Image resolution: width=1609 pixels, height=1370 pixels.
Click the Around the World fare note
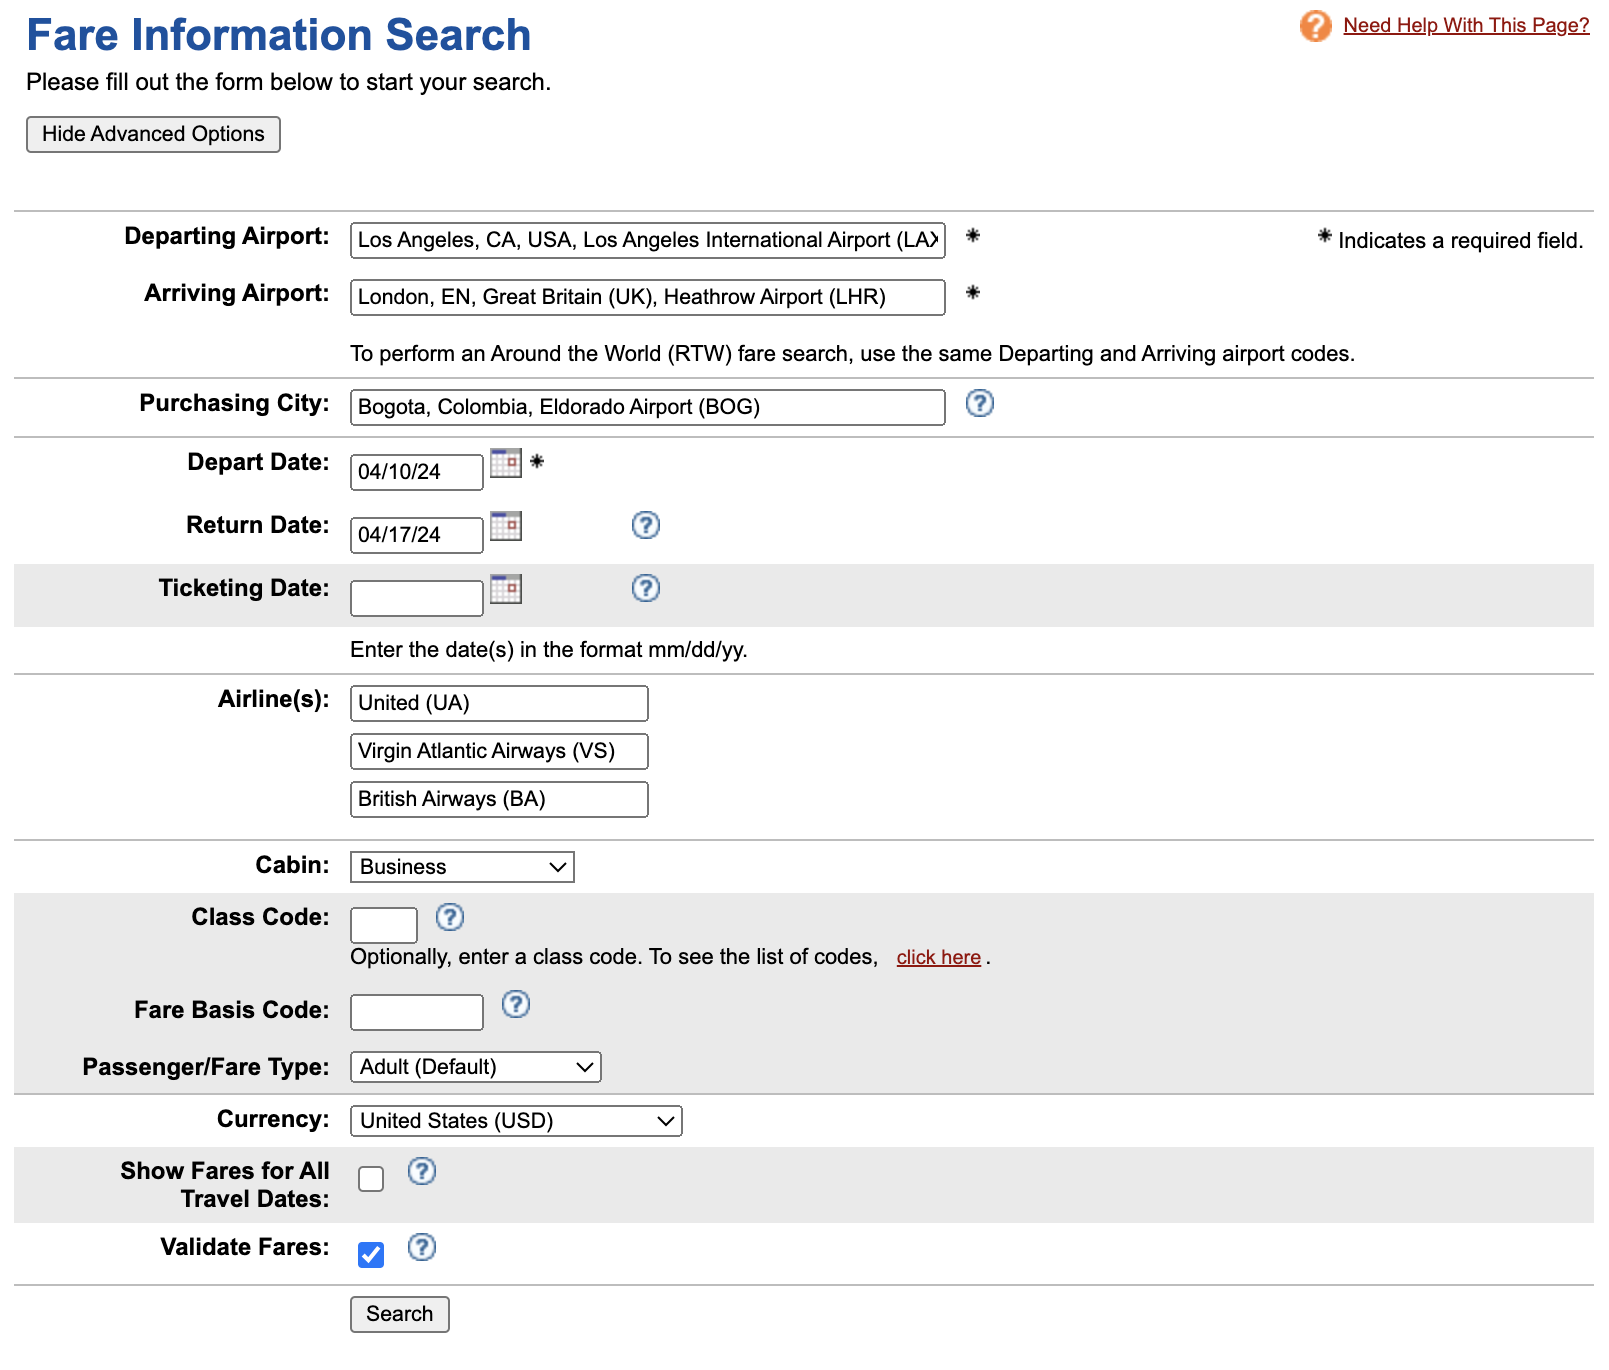[x=853, y=354]
